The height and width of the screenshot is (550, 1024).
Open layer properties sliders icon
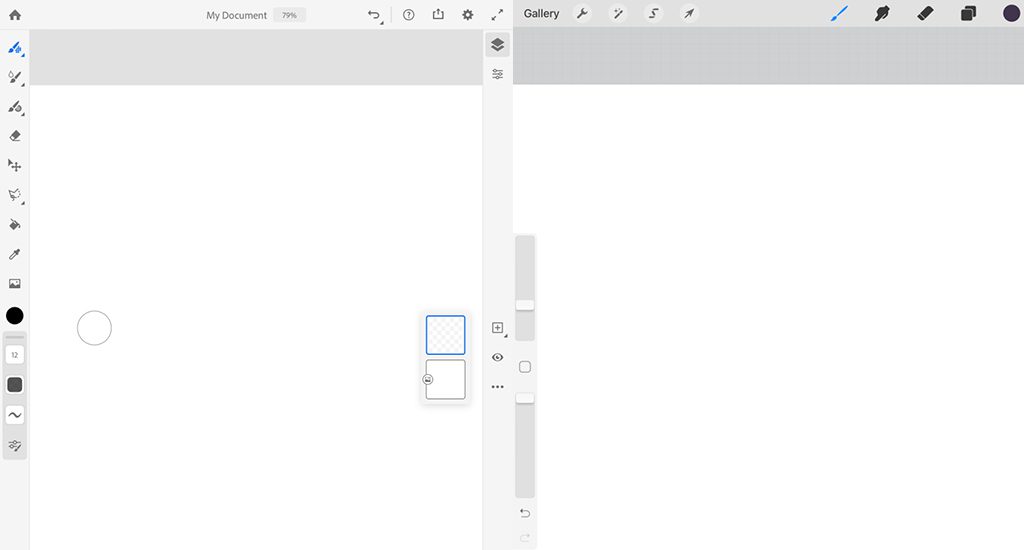tap(498, 74)
